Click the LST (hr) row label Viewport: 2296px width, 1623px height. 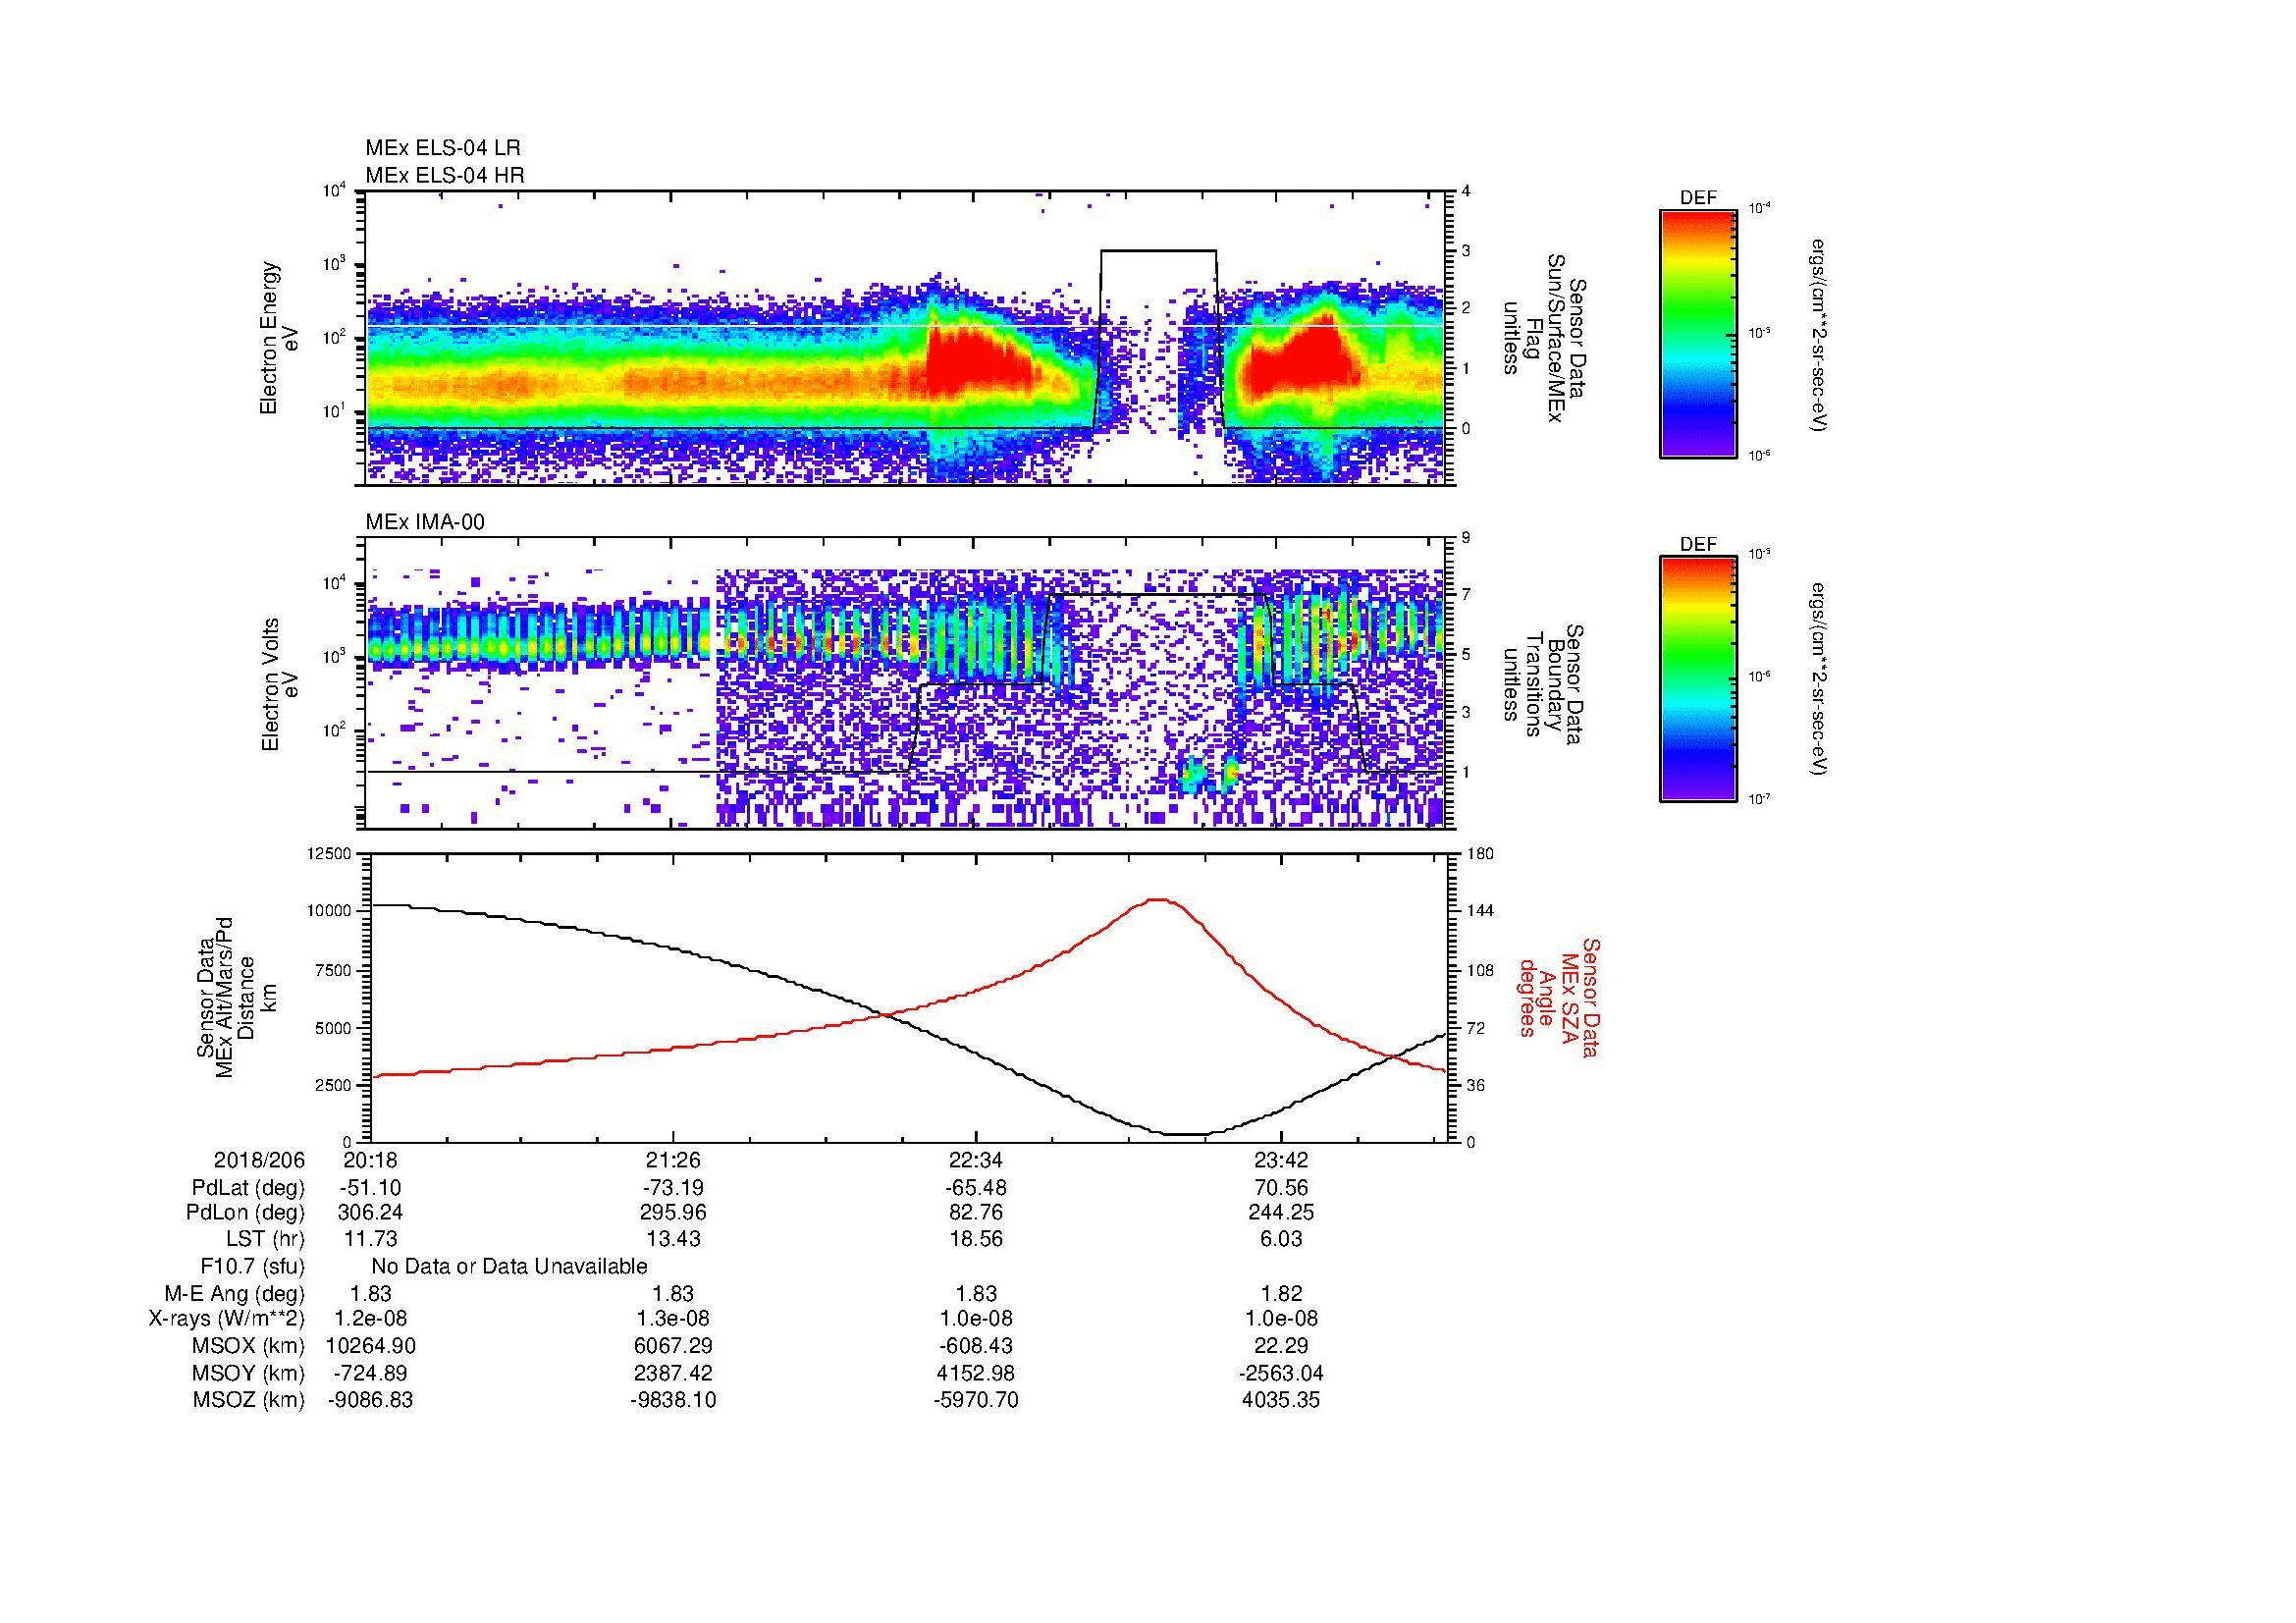point(265,1238)
